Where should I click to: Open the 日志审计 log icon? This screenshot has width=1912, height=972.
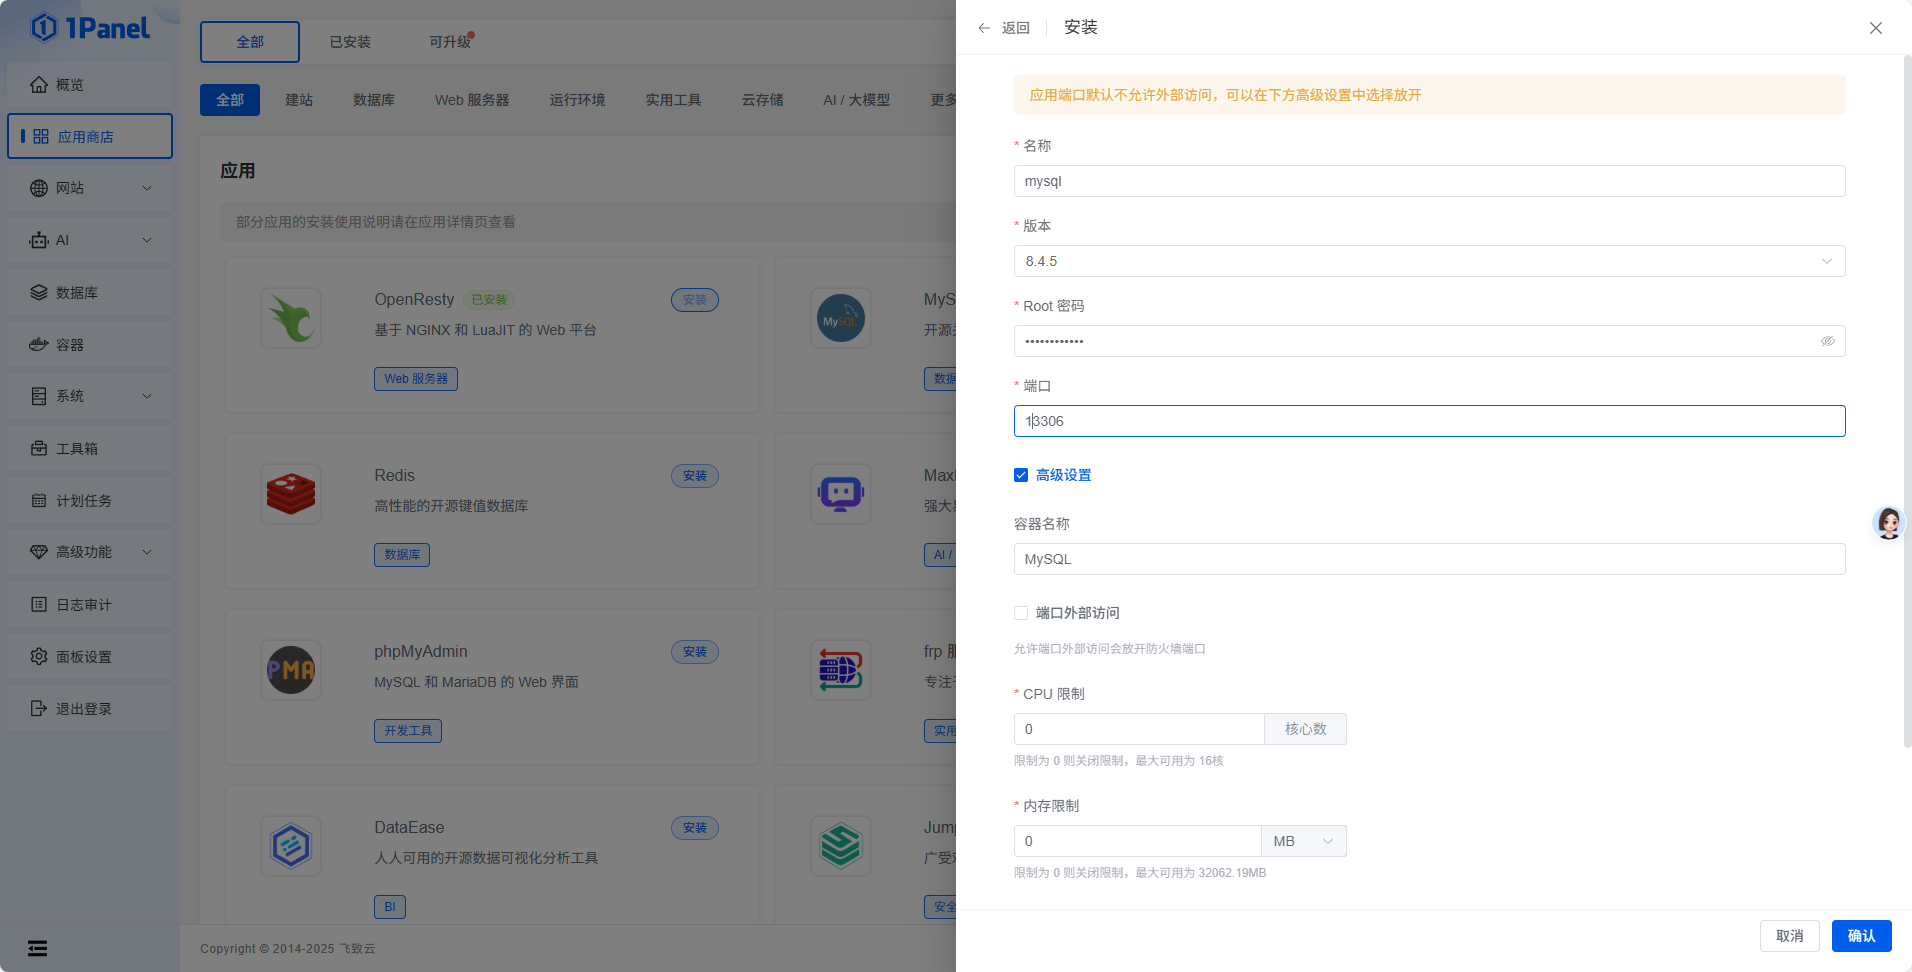coord(39,604)
